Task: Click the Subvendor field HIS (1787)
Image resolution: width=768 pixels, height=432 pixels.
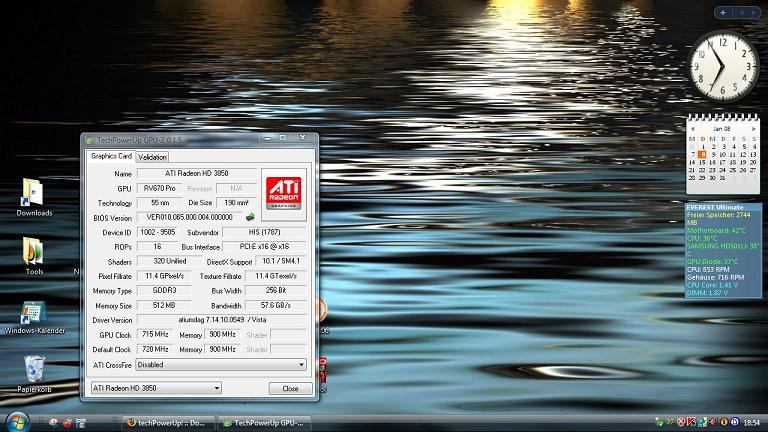Action: [x=264, y=232]
